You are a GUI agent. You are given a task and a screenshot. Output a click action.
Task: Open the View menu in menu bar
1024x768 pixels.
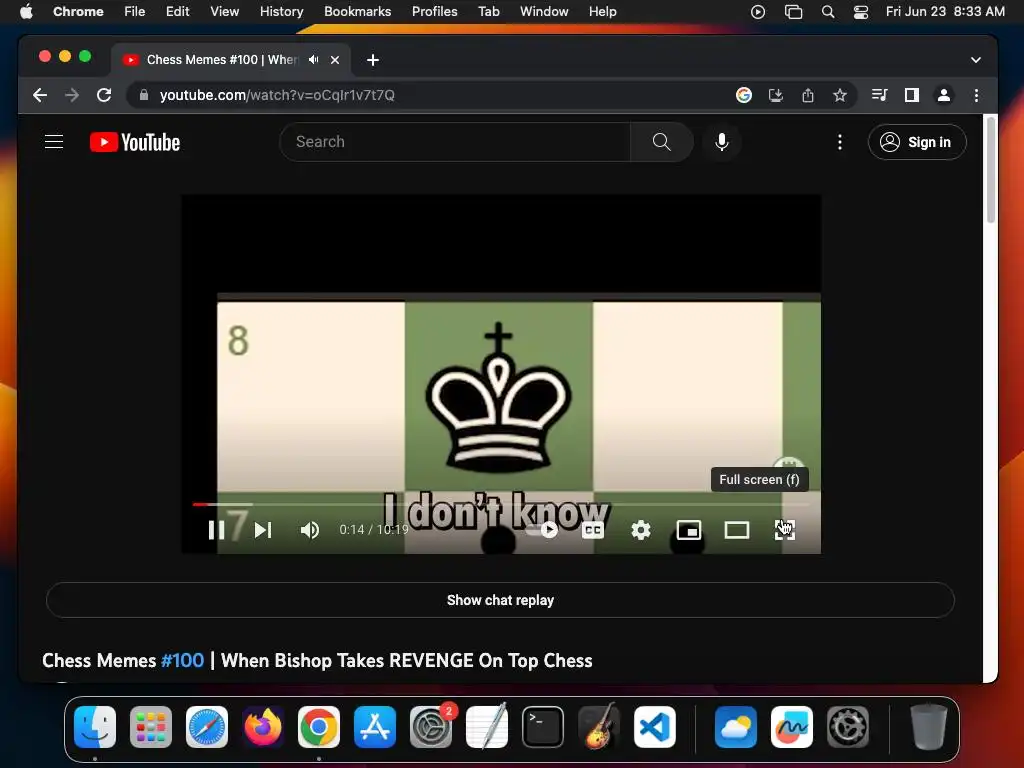[x=224, y=11]
